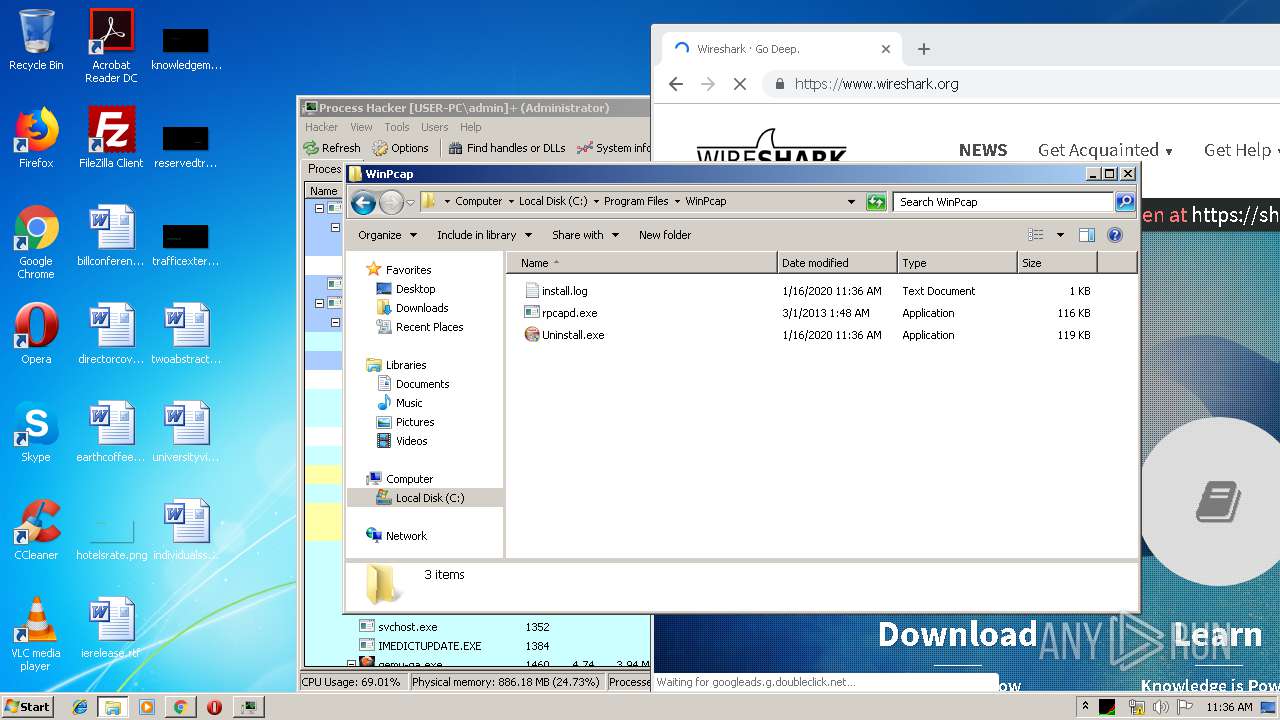Open Internet Explorer from the taskbar

(80, 707)
